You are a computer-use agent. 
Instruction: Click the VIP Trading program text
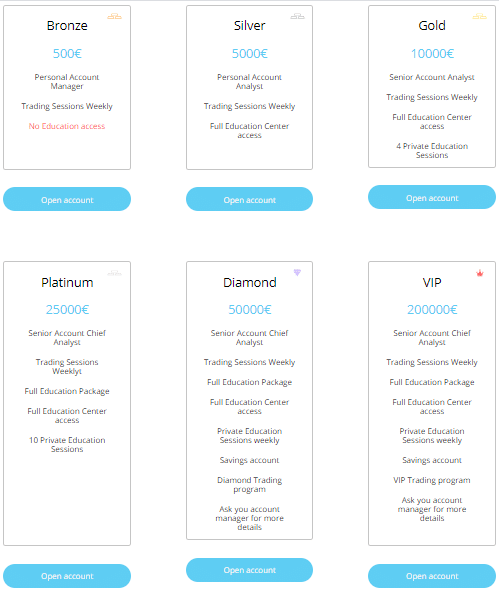pyautogui.click(x=432, y=480)
